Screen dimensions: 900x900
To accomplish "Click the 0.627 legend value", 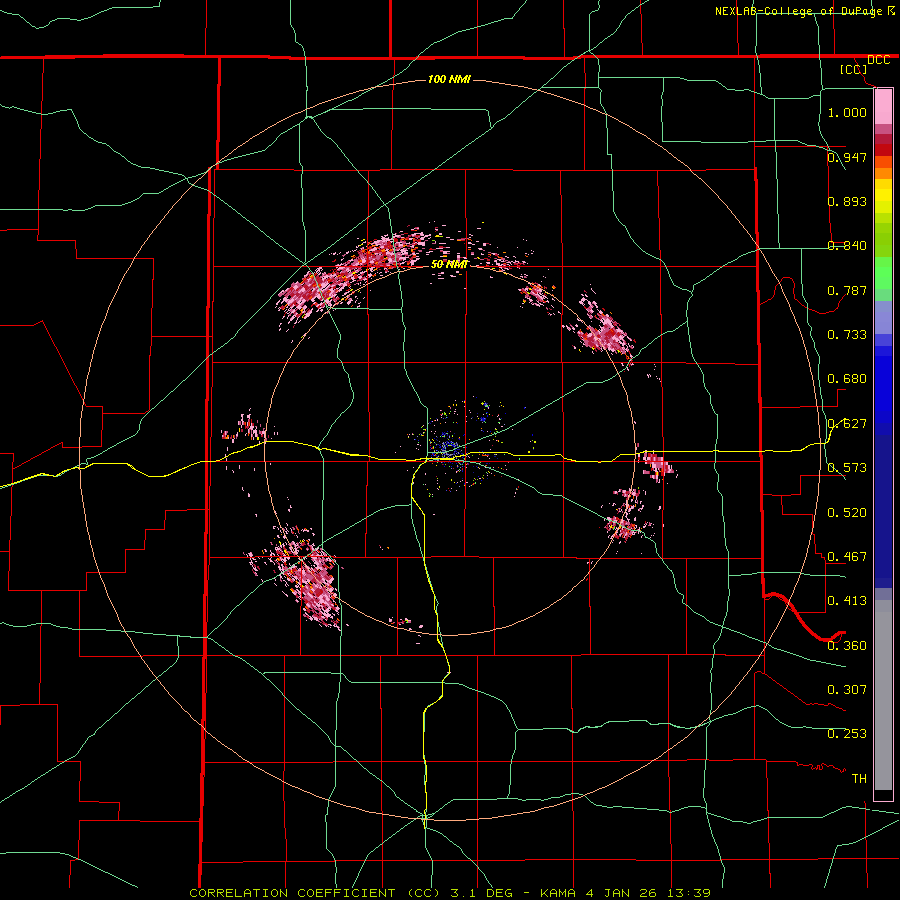I will click(847, 424).
